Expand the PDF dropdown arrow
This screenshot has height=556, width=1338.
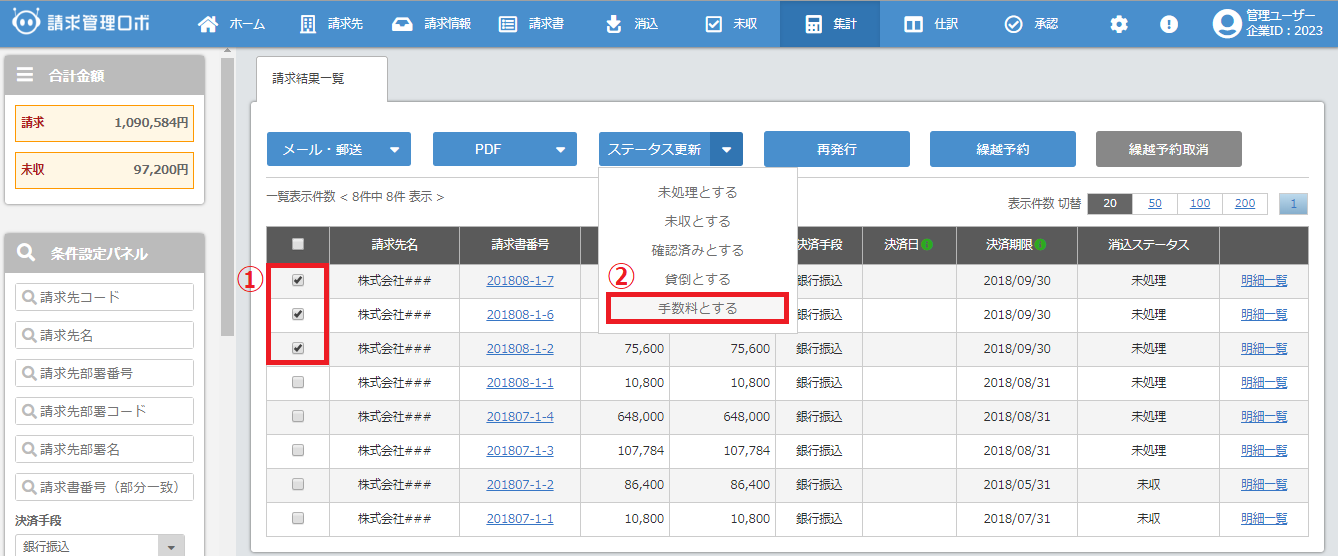pos(560,150)
